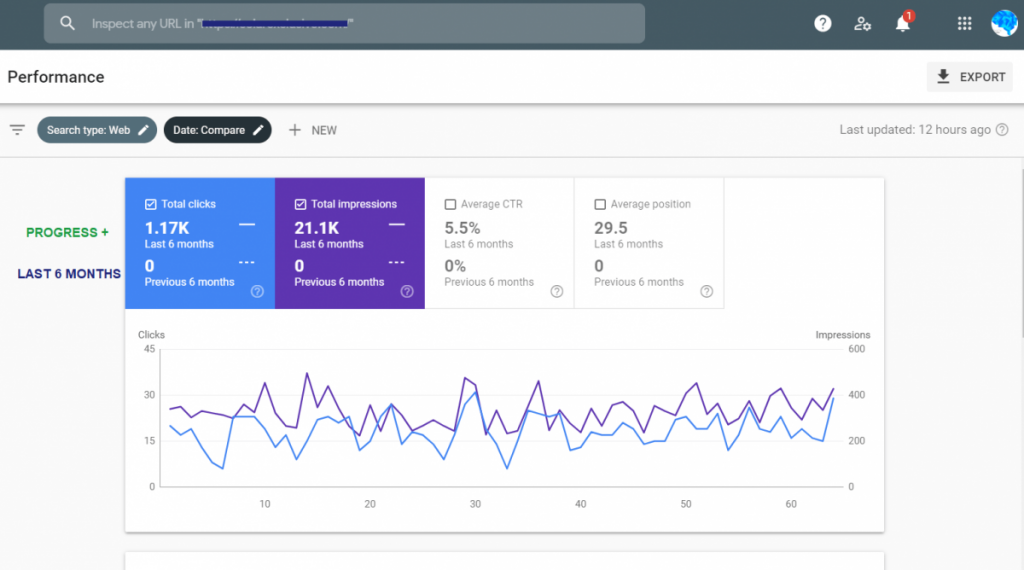Image resolution: width=1024 pixels, height=570 pixels.
Task: Click the 1.17K total clicks value
Action: tap(167, 228)
